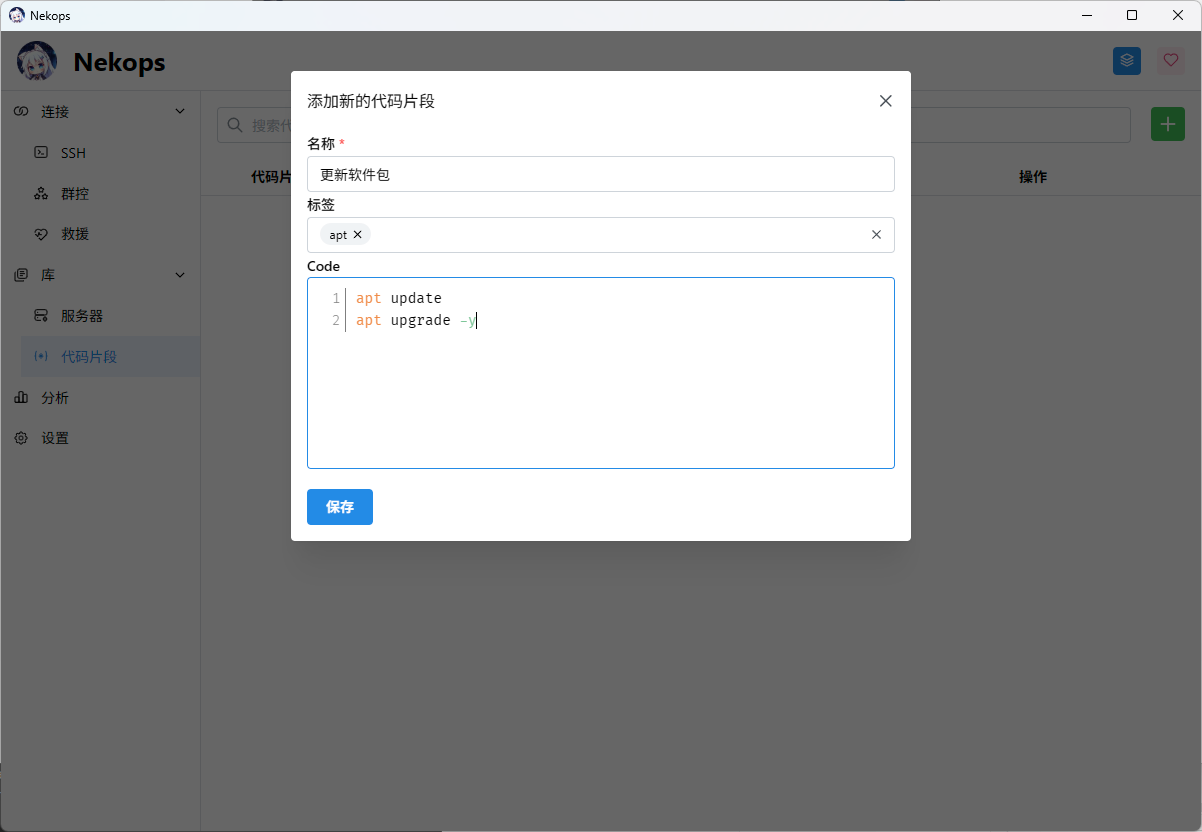This screenshot has height=832, width=1202.
Task: Select 分析 in the sidebar menu
Action: [56, 398]
